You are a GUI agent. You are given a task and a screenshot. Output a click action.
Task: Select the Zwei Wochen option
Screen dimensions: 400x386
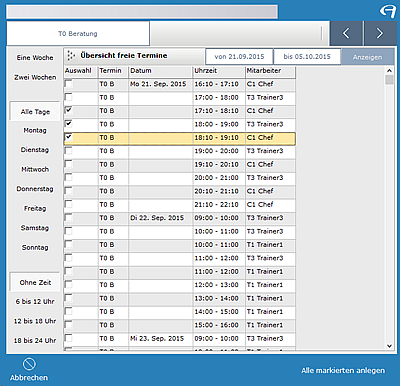[35, 77]
